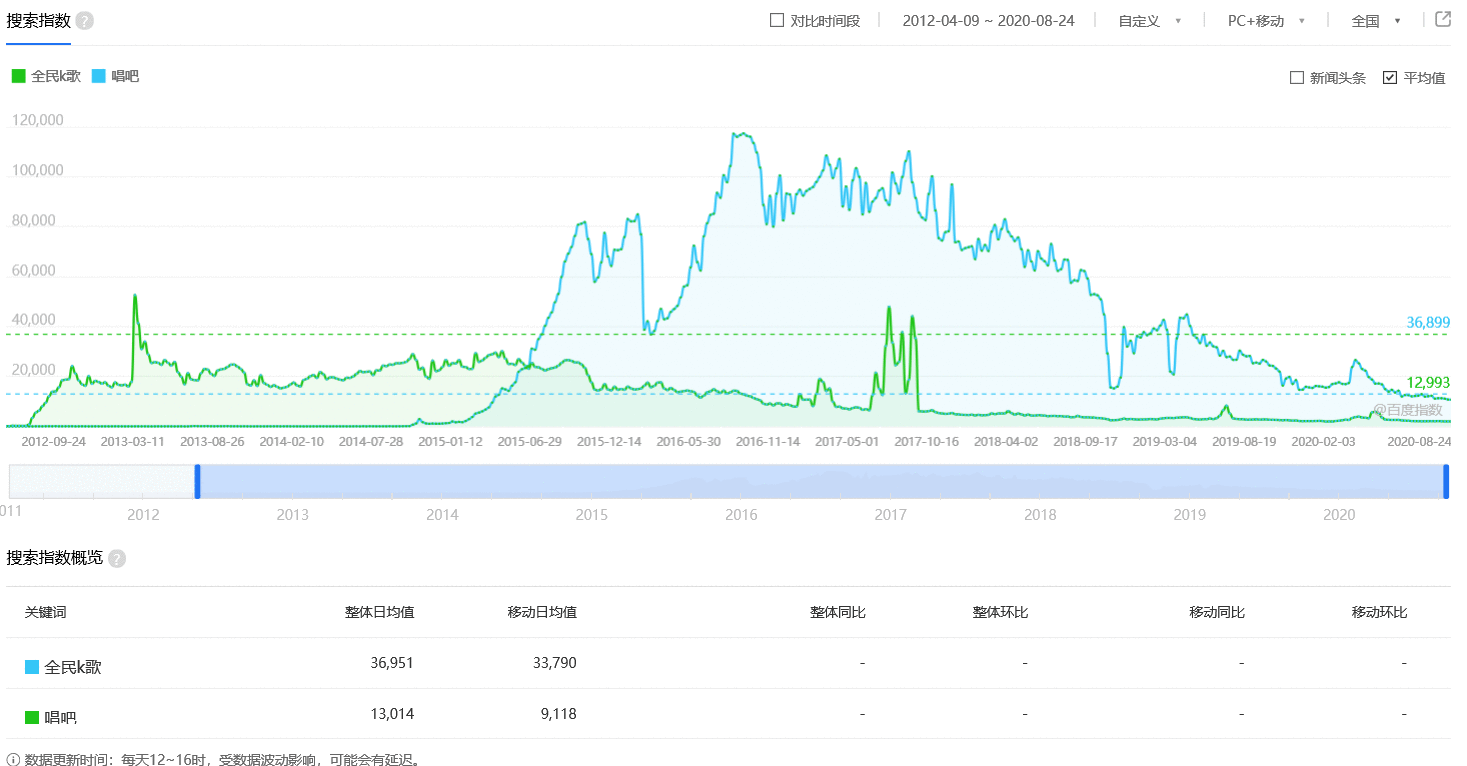Click the 2014-07-28 date on the chart axis

point(371,441)
